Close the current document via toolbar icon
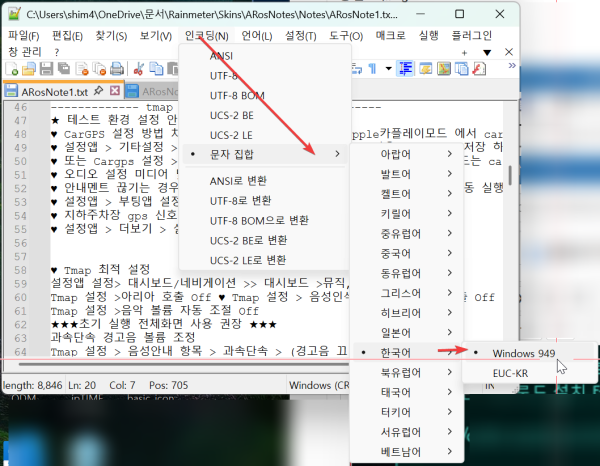Viewport: 600px width, 466px height. click(x=82, y=69)
